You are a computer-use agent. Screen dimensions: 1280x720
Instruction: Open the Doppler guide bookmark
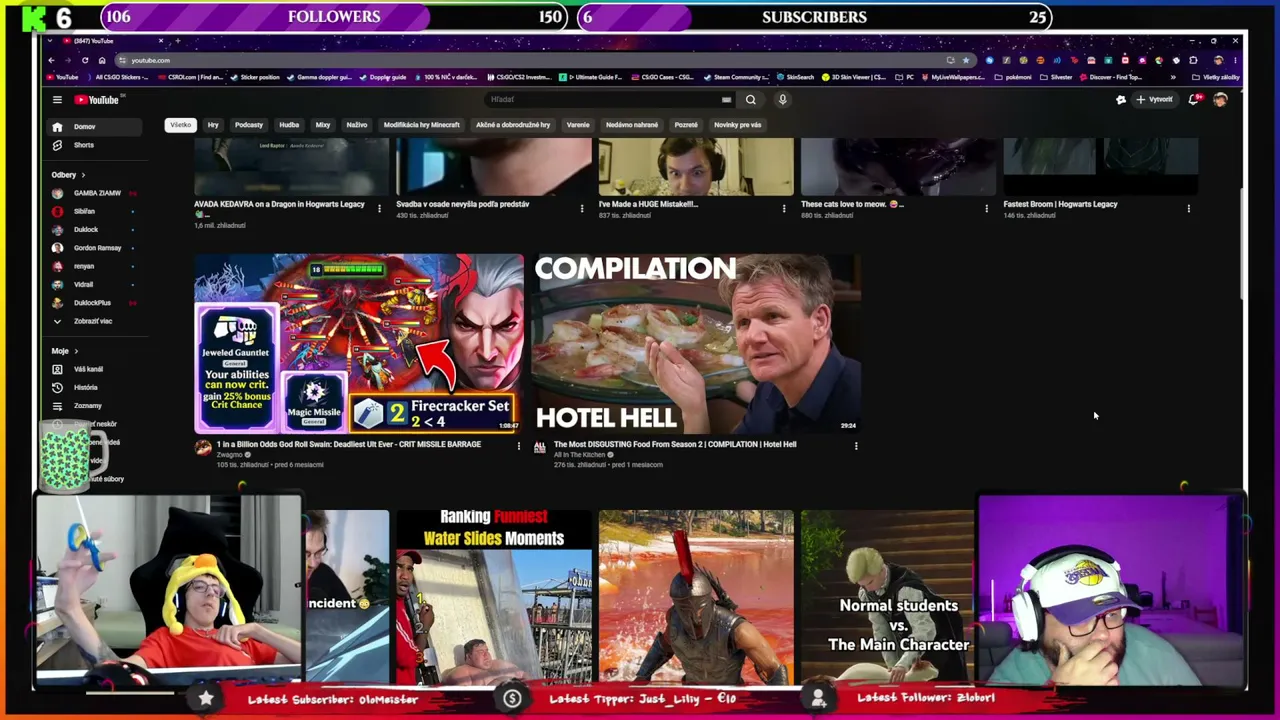[x=383, y=77]
